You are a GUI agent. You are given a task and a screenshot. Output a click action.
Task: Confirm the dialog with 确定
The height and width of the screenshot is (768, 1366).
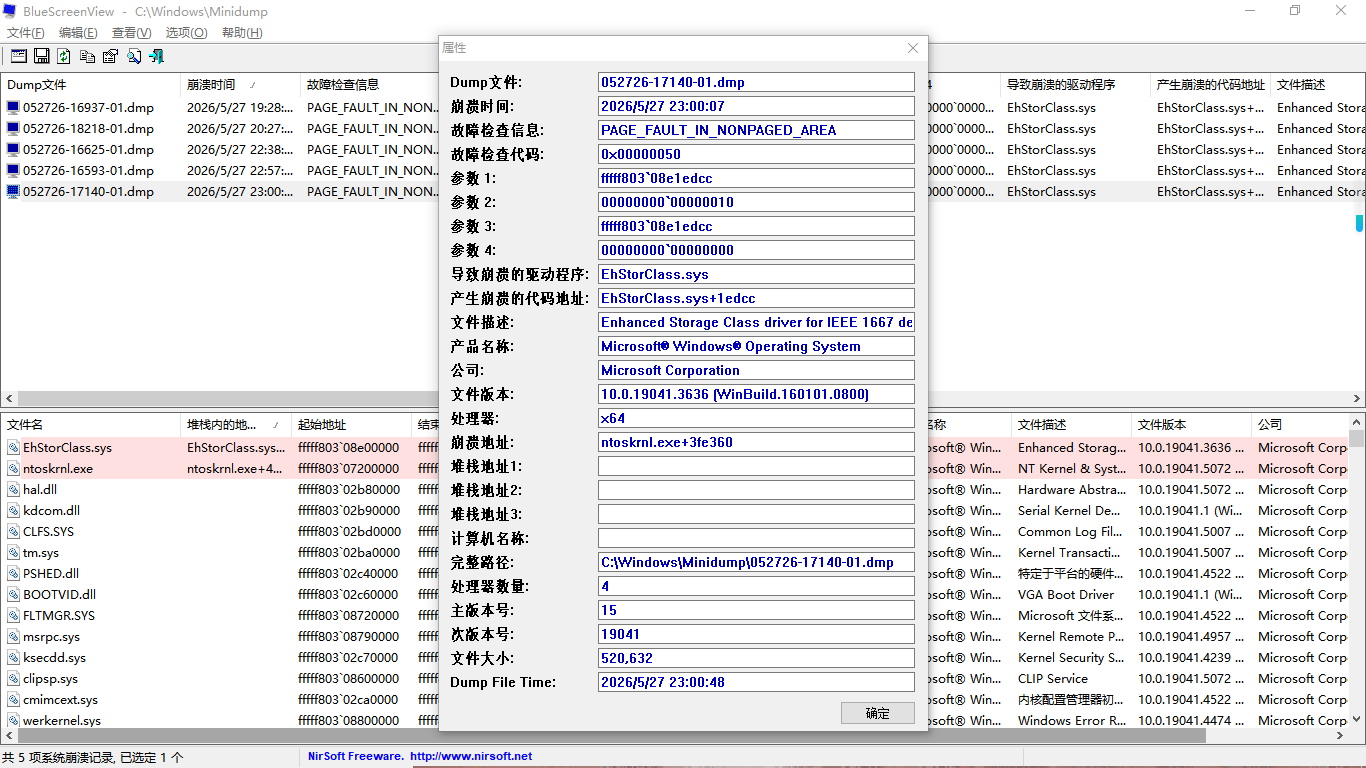tap(878, 713)
